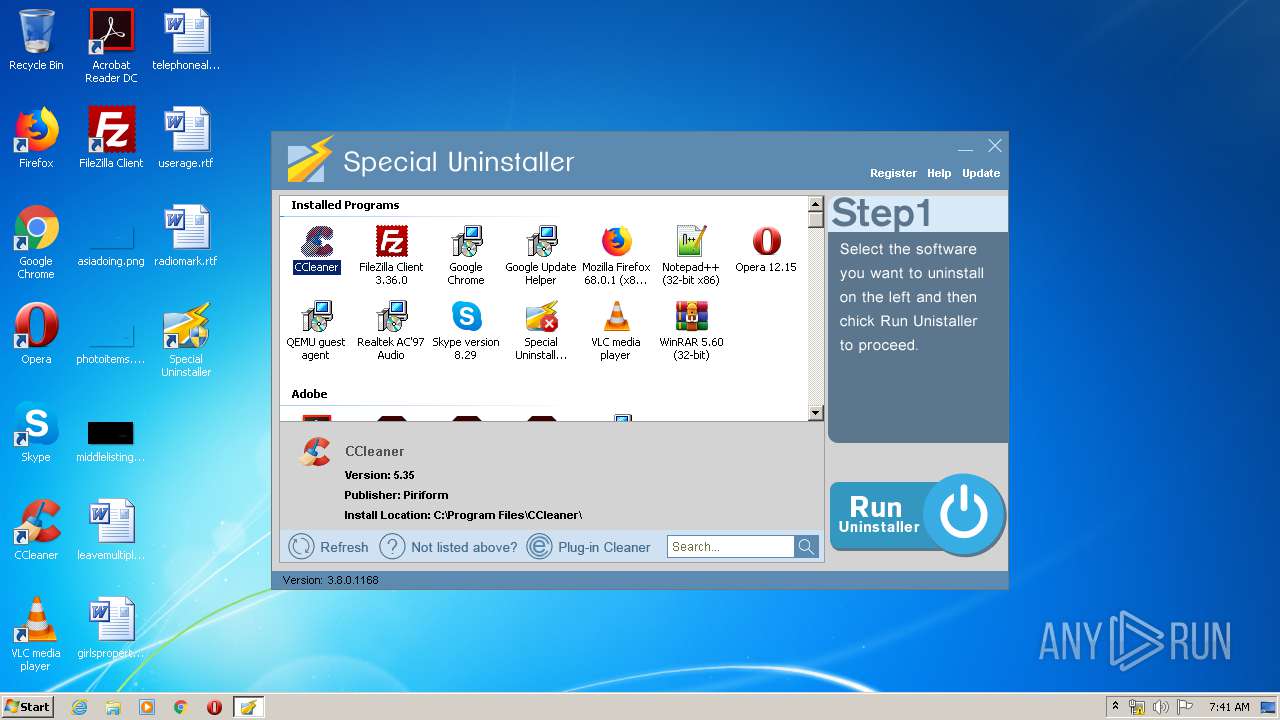Select Realtek AC'97 Audio program icon

pos(391,330)
